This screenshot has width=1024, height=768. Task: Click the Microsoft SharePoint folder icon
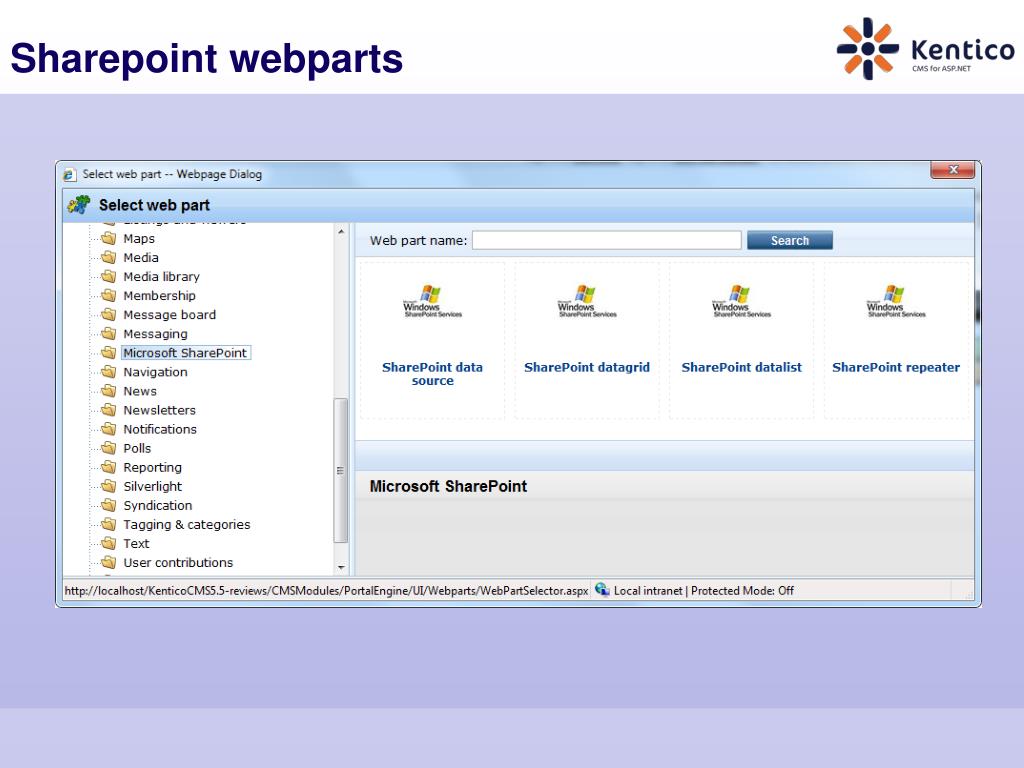108,353
